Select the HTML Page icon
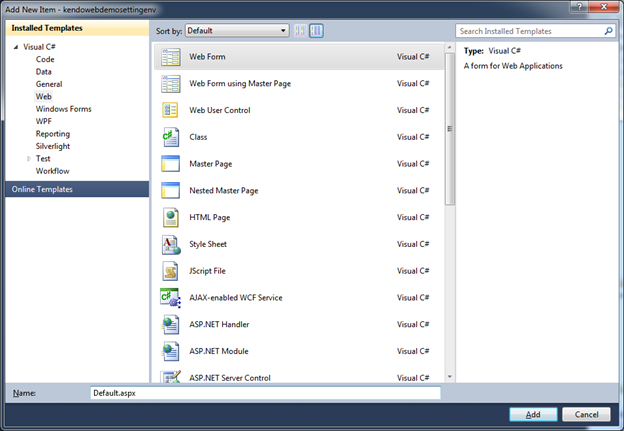The image size is (624, 431). click(170, 217)
